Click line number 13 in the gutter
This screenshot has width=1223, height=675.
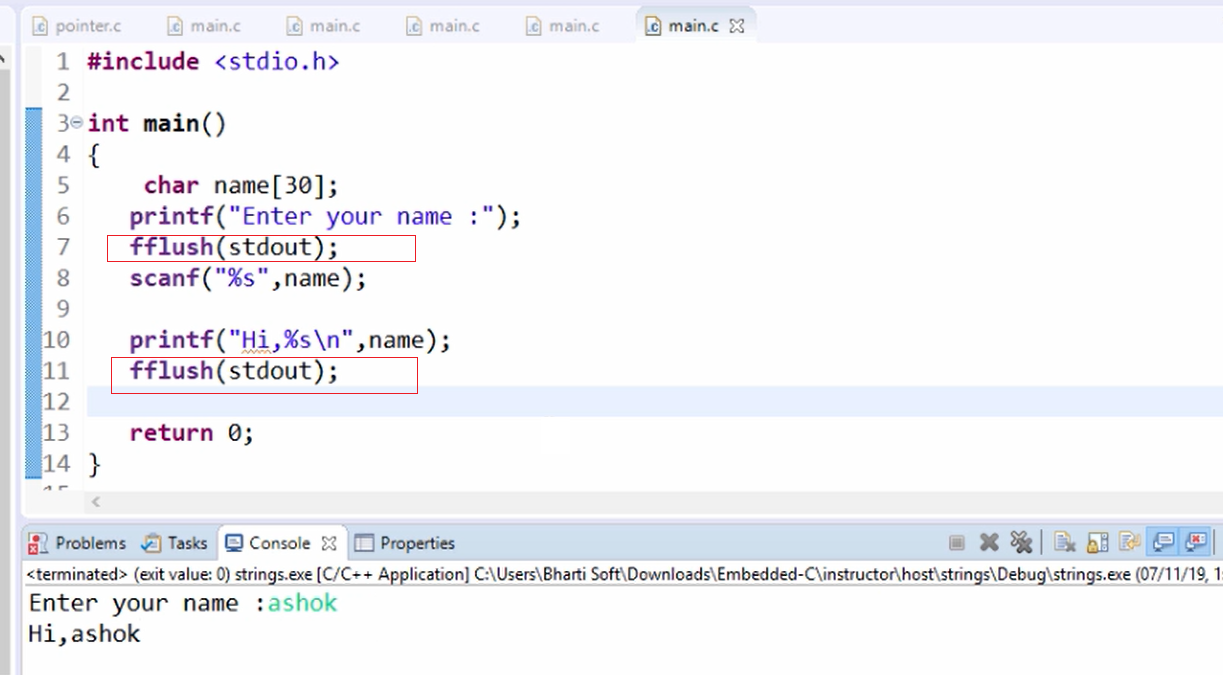pos(56,433)
